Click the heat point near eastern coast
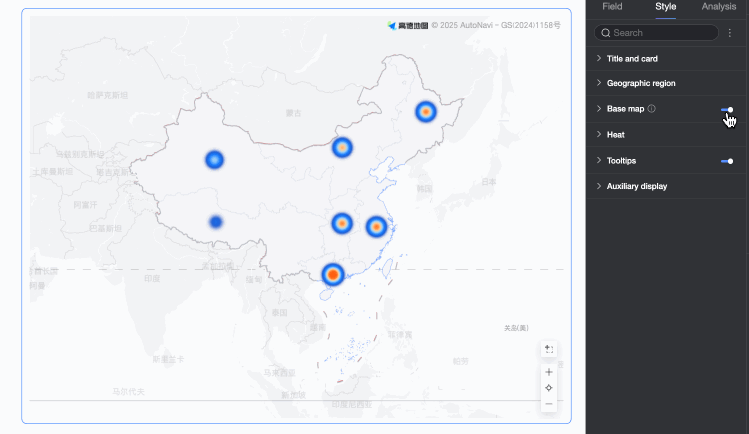749x434 pixels. [x=376, y=227]
